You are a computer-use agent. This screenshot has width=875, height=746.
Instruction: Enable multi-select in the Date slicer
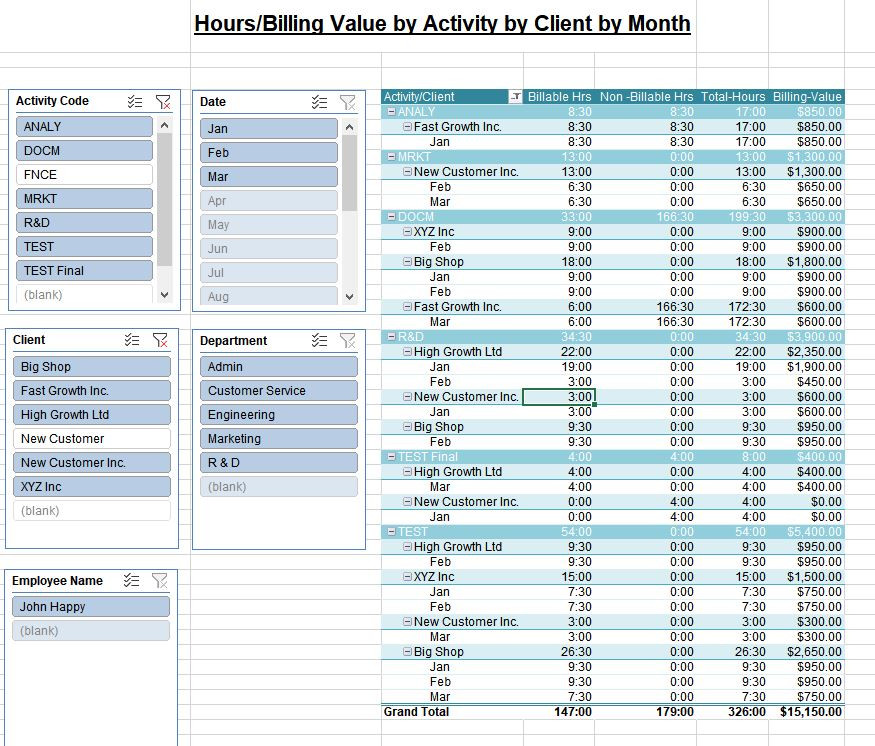[320, 101]
